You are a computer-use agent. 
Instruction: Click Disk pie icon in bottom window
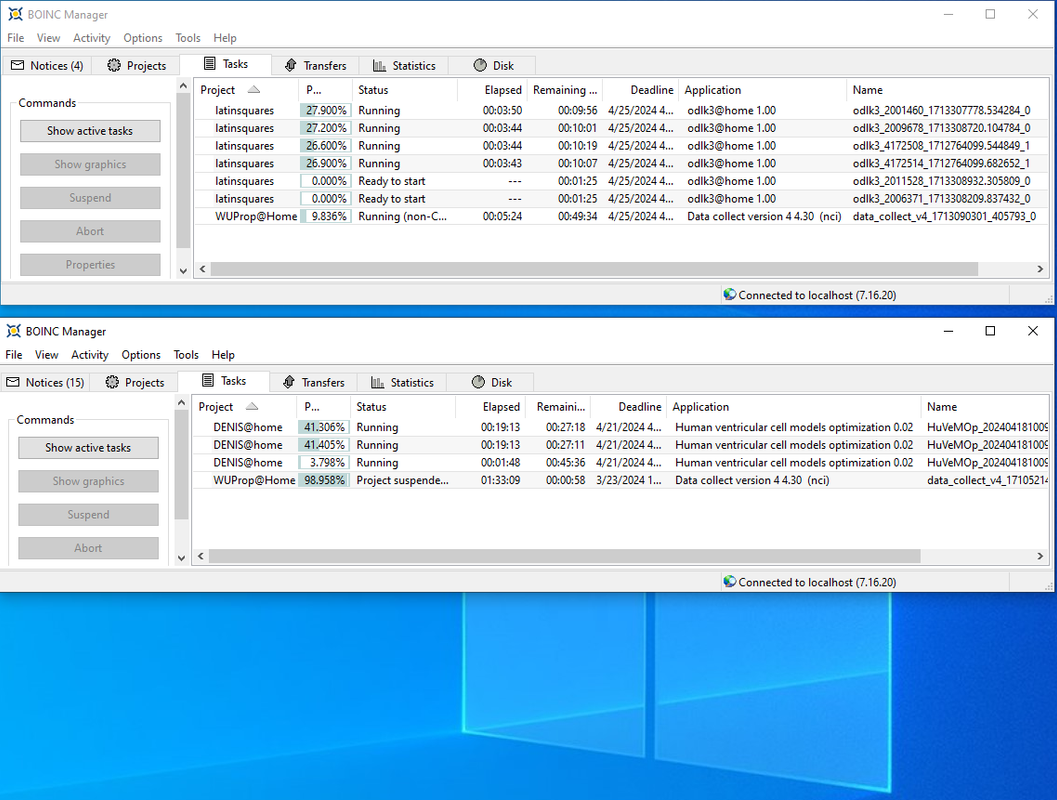click(x=478, y=382)
